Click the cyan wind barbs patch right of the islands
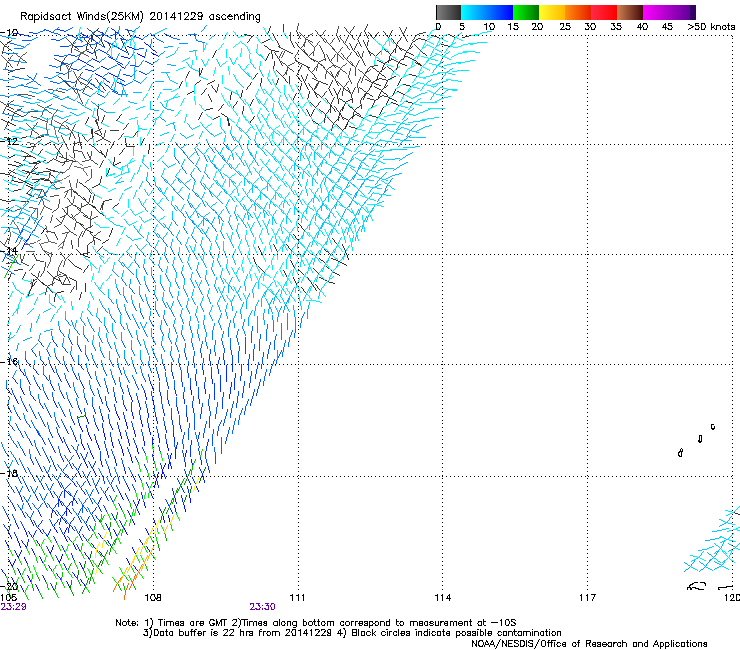This screenshot has height=650, width=740. click(714, 541)
